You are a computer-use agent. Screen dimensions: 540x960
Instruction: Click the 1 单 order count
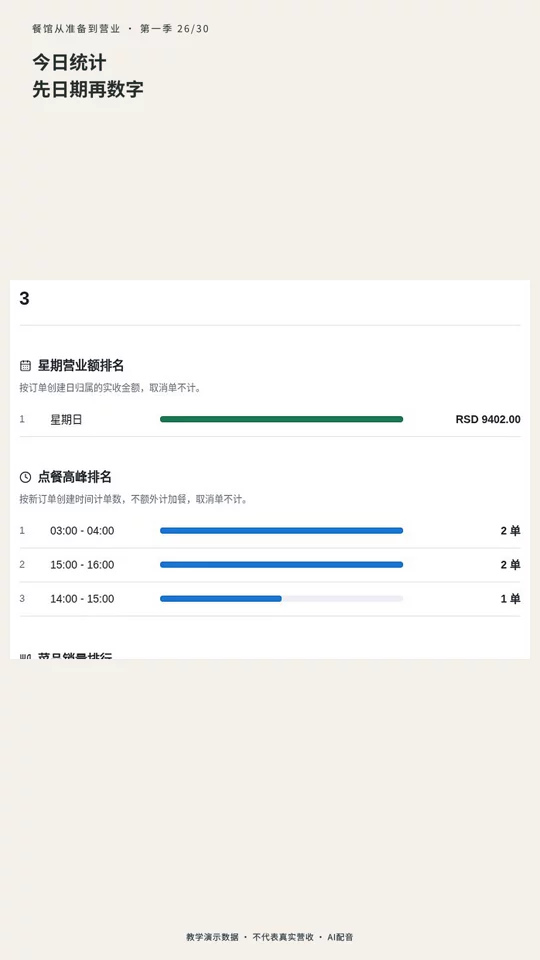[x=511, y=599]
